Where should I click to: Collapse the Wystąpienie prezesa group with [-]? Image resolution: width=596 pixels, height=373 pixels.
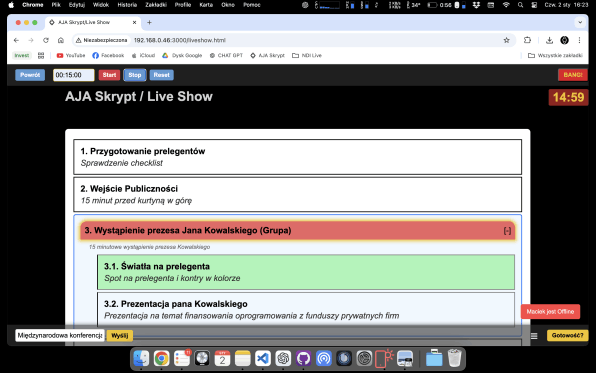(x=507, y=231)
